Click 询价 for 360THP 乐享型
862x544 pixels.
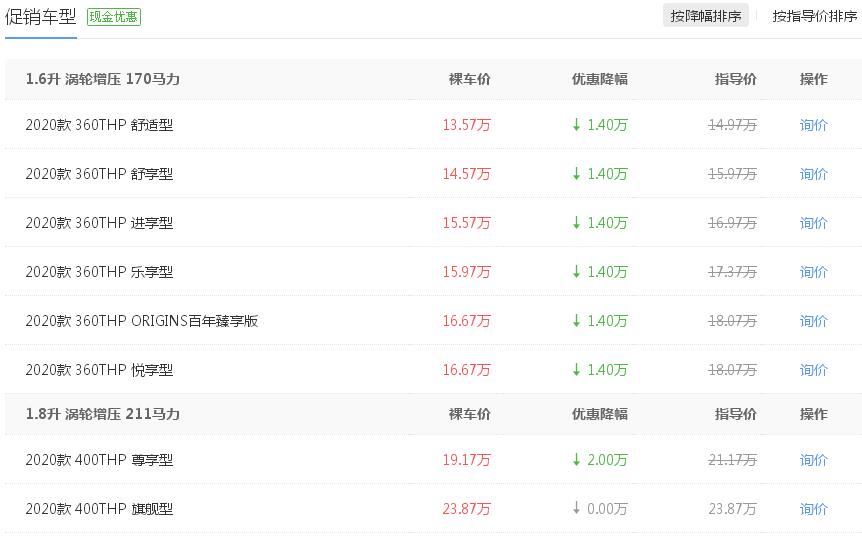(813, 272)
